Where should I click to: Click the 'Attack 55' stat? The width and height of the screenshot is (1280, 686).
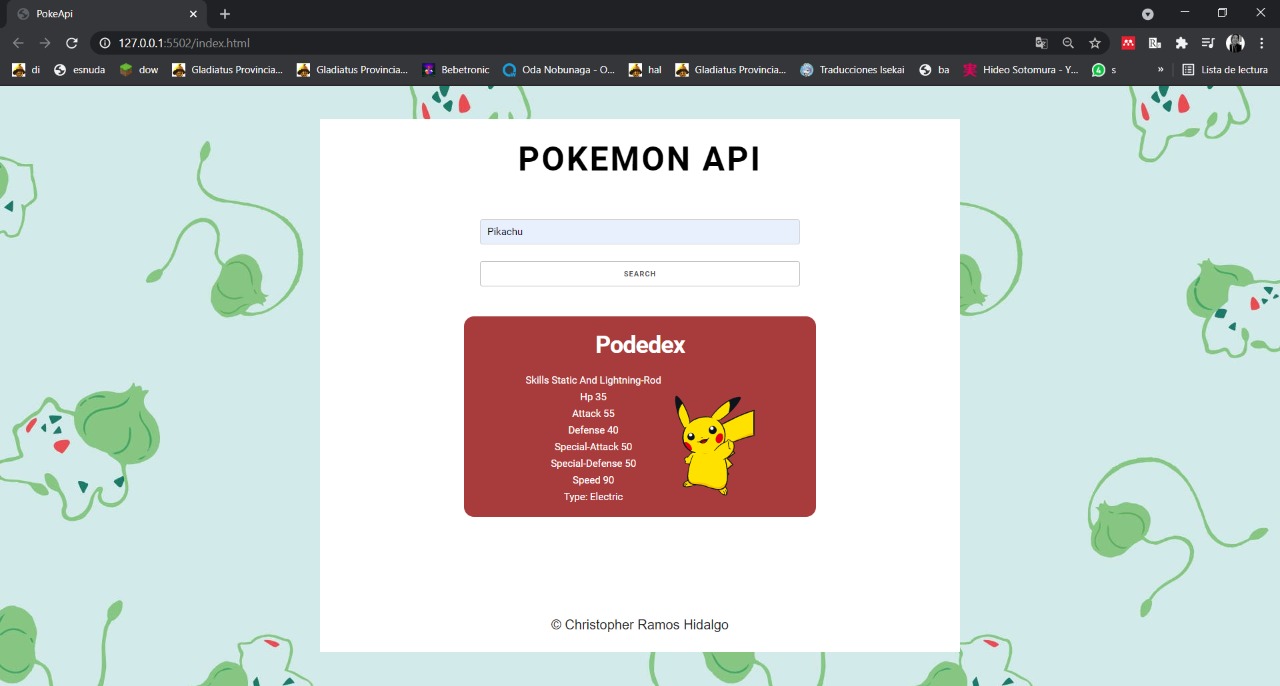593,414
